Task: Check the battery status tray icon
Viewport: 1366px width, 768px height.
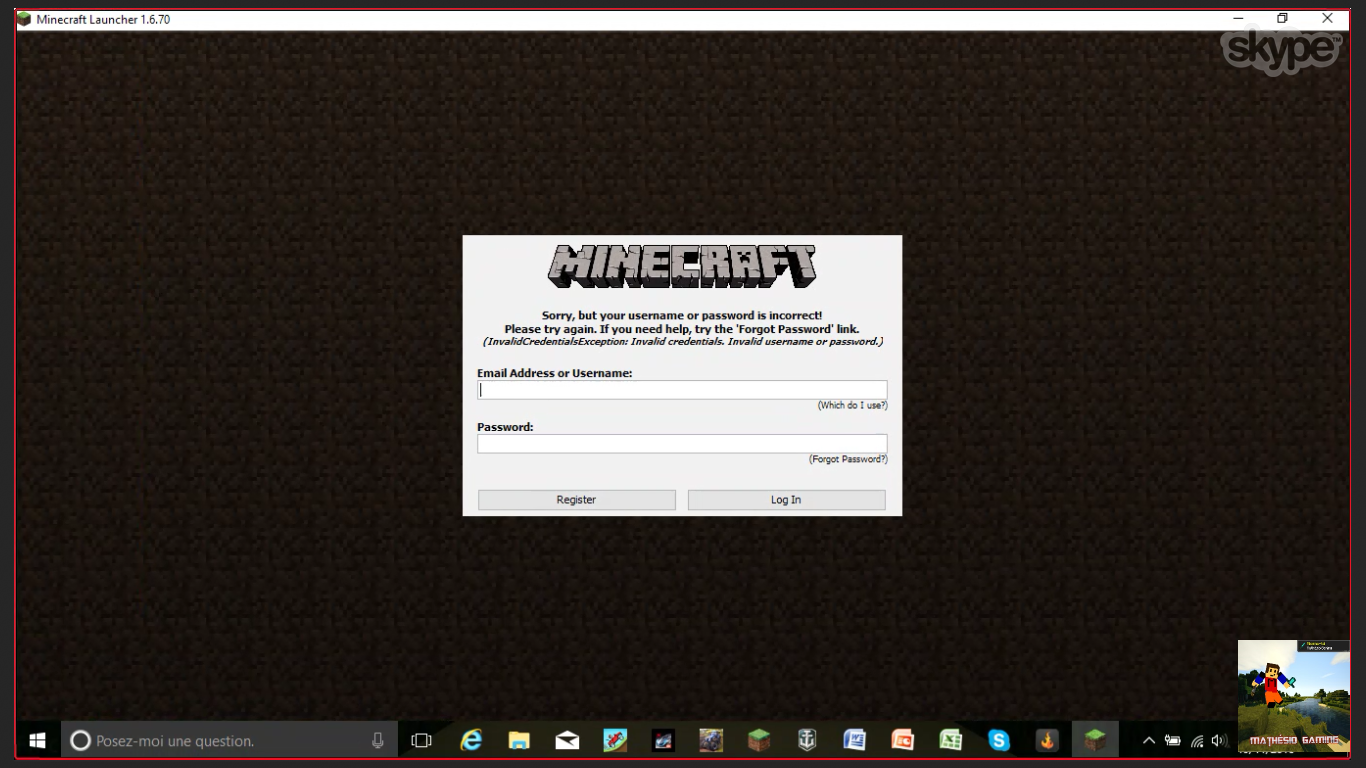Action: tap(1173, 740)
